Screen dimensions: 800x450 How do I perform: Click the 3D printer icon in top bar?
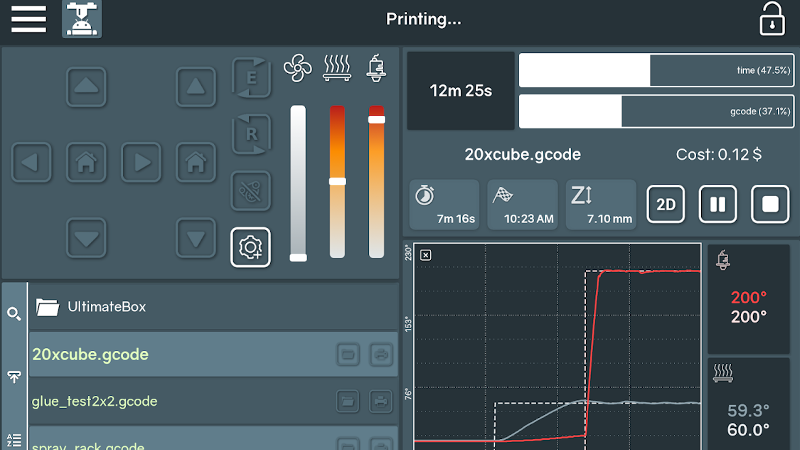(x=82, y=19)
